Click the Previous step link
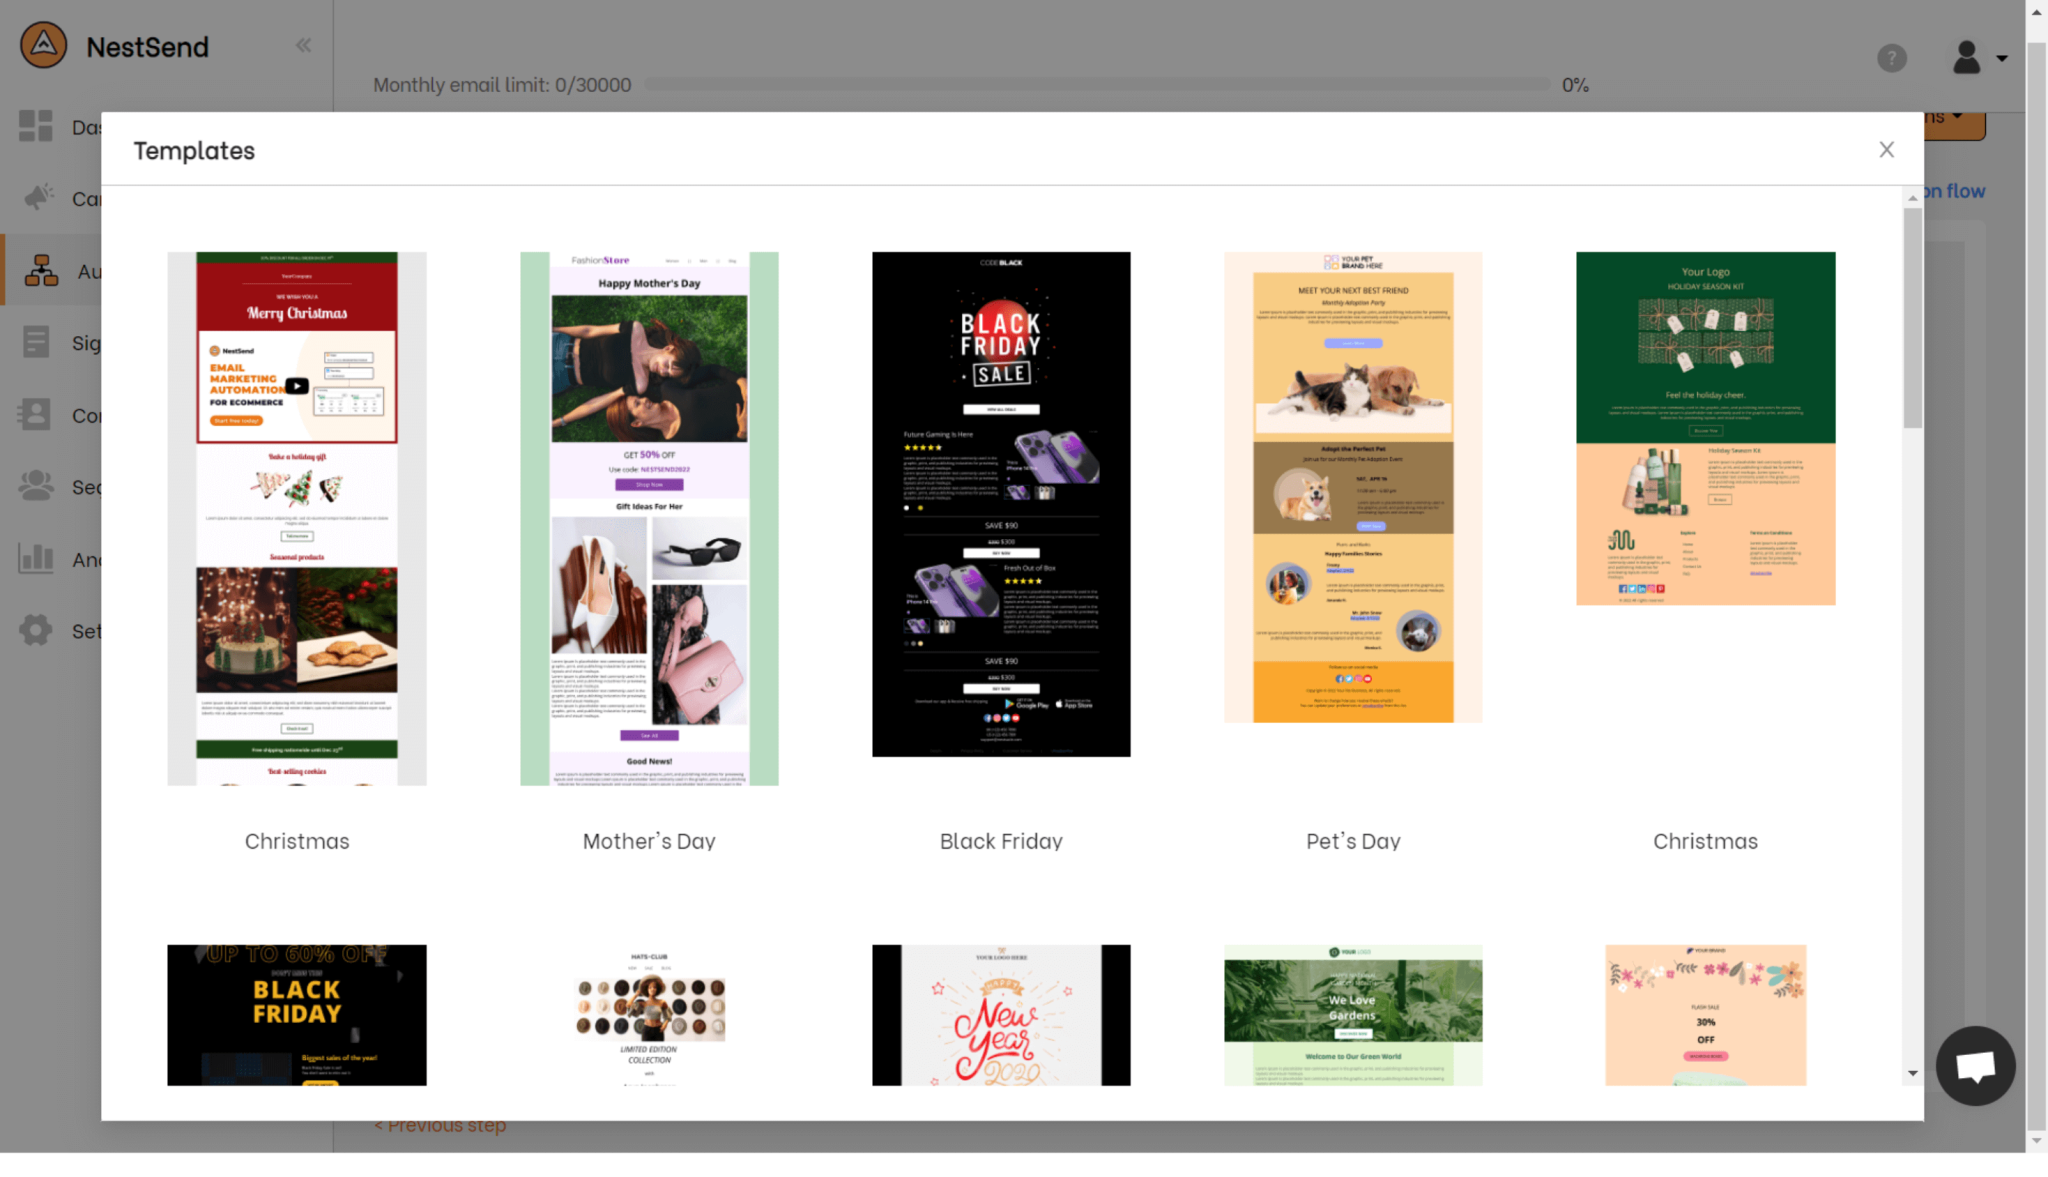 point(440,1125)
